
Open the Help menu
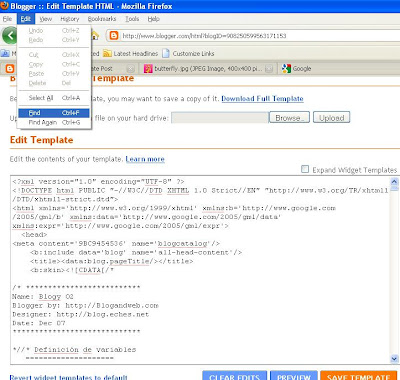click(154, 19)
